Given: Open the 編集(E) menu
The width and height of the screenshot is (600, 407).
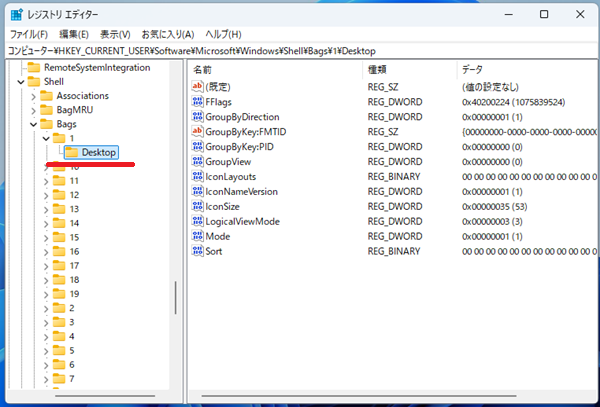Looking at the screenshot, I should tap(74, 34).
